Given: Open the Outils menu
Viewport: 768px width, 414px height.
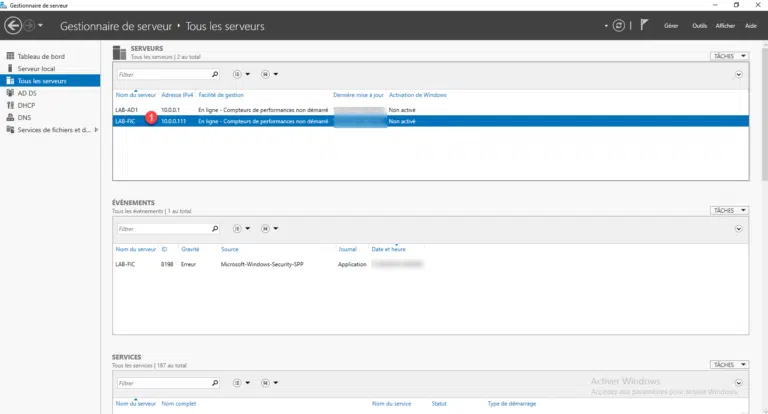Looking at the screenshot, I should (699, 25).
